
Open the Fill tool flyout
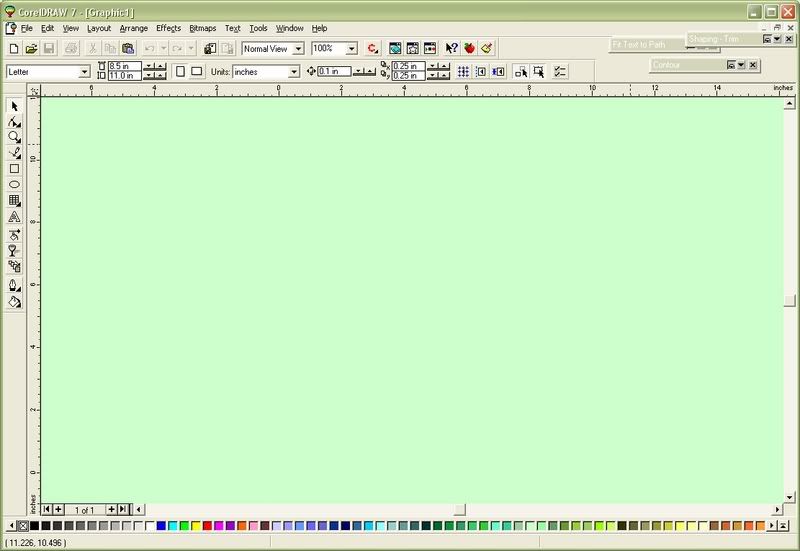click(x=15, y=302)
